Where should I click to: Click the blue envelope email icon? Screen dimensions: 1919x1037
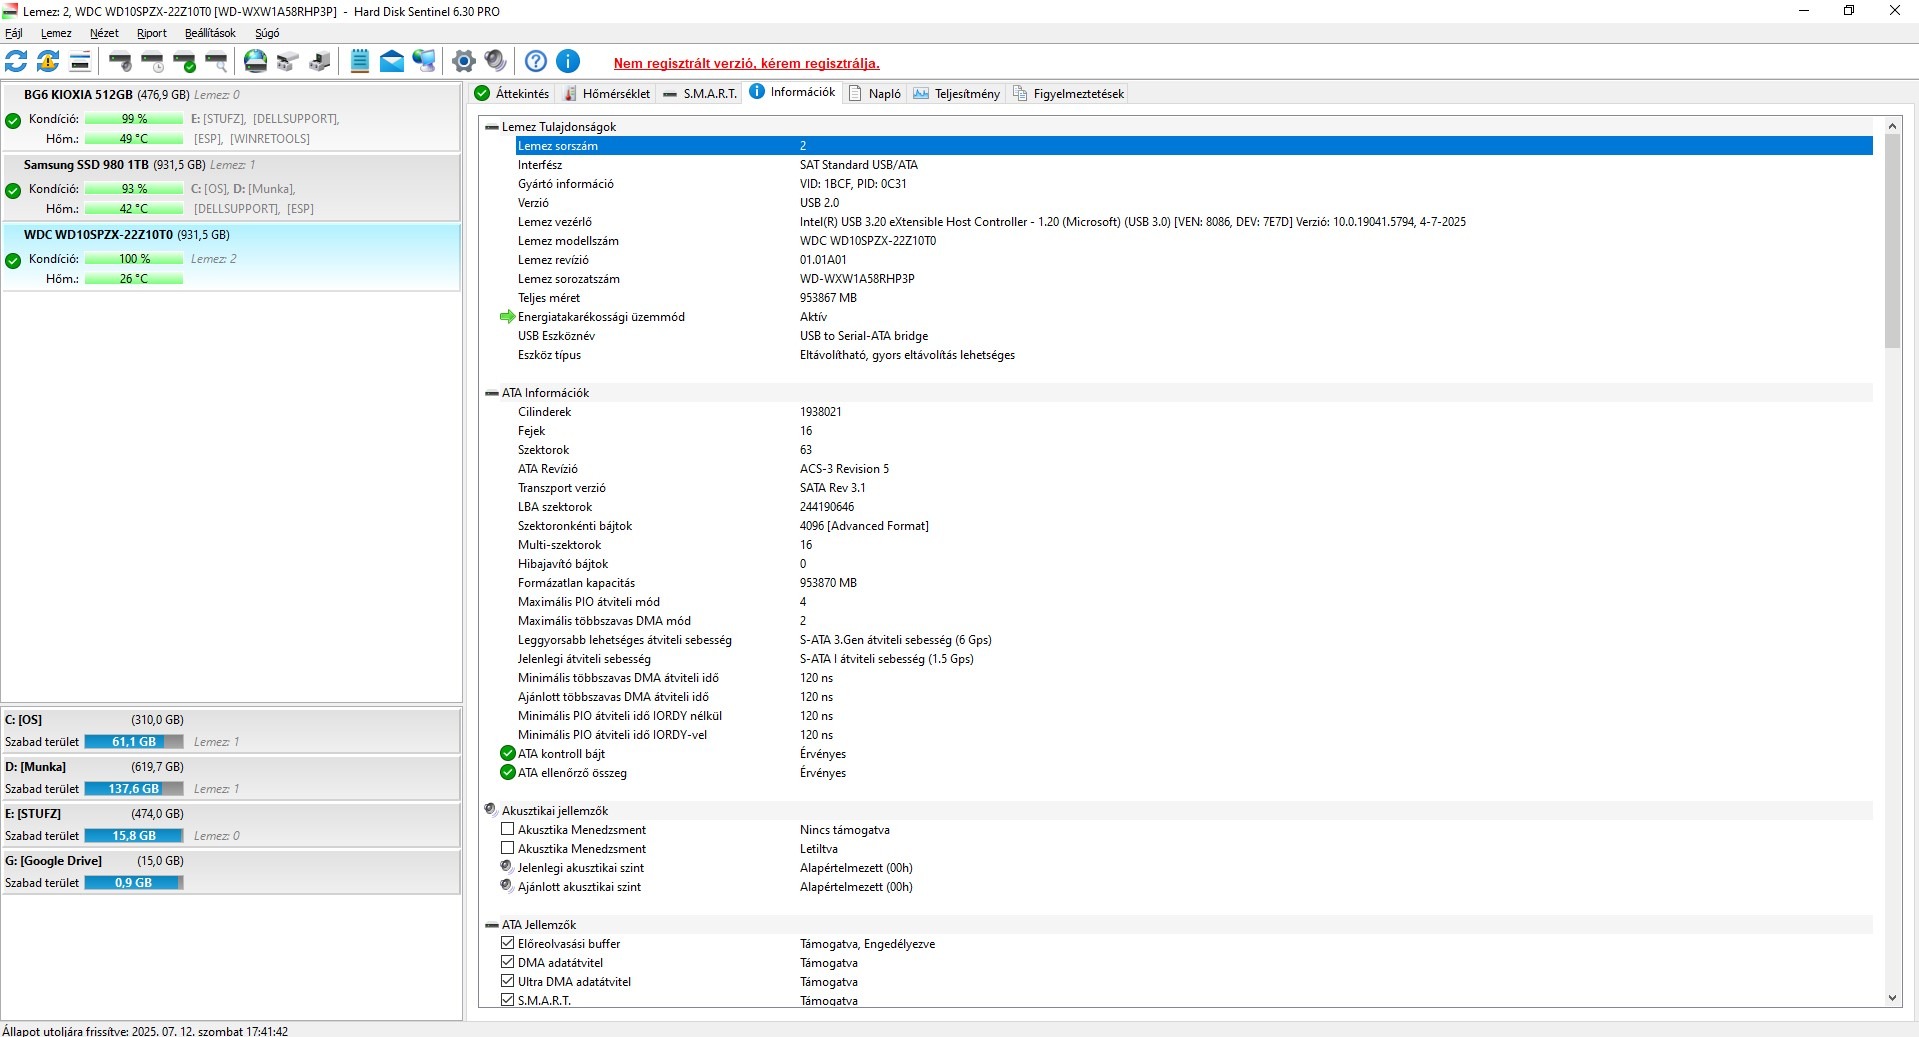(392, 61)
